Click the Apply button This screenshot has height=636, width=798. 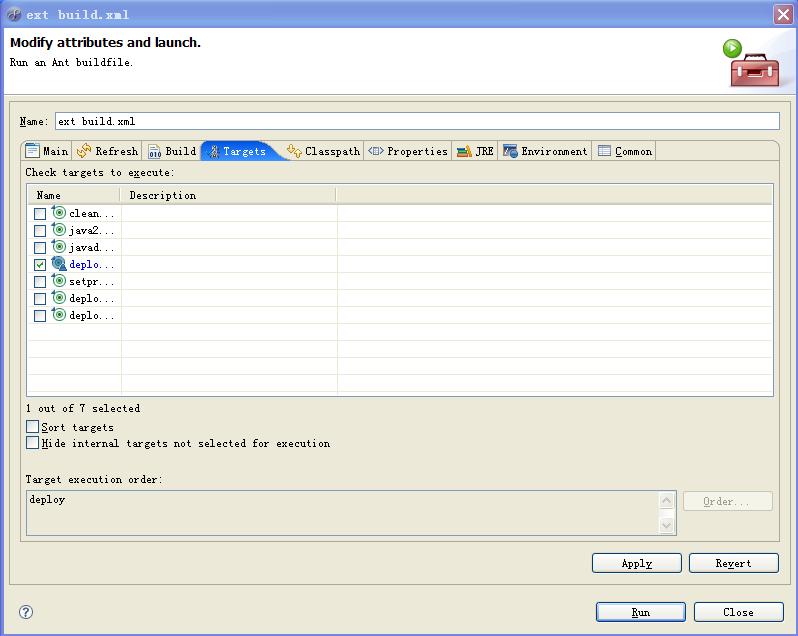[637, 563]
